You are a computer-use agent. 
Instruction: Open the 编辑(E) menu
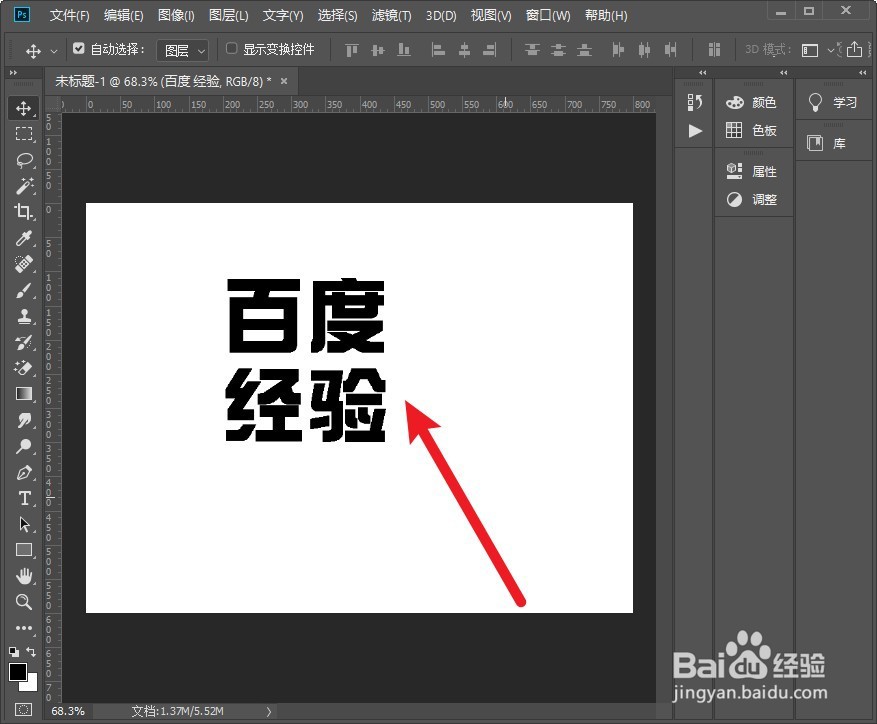pyautogui.click(x=124, y=15)
